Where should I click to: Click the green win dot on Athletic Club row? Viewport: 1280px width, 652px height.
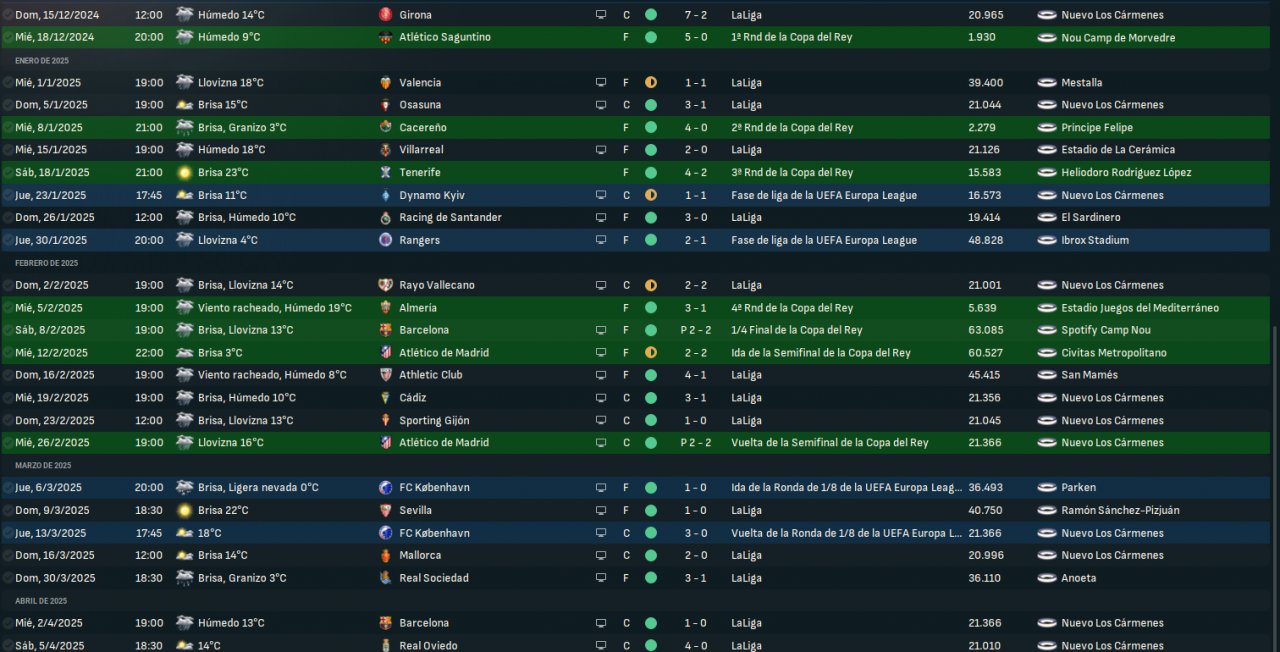click(651, 375)
